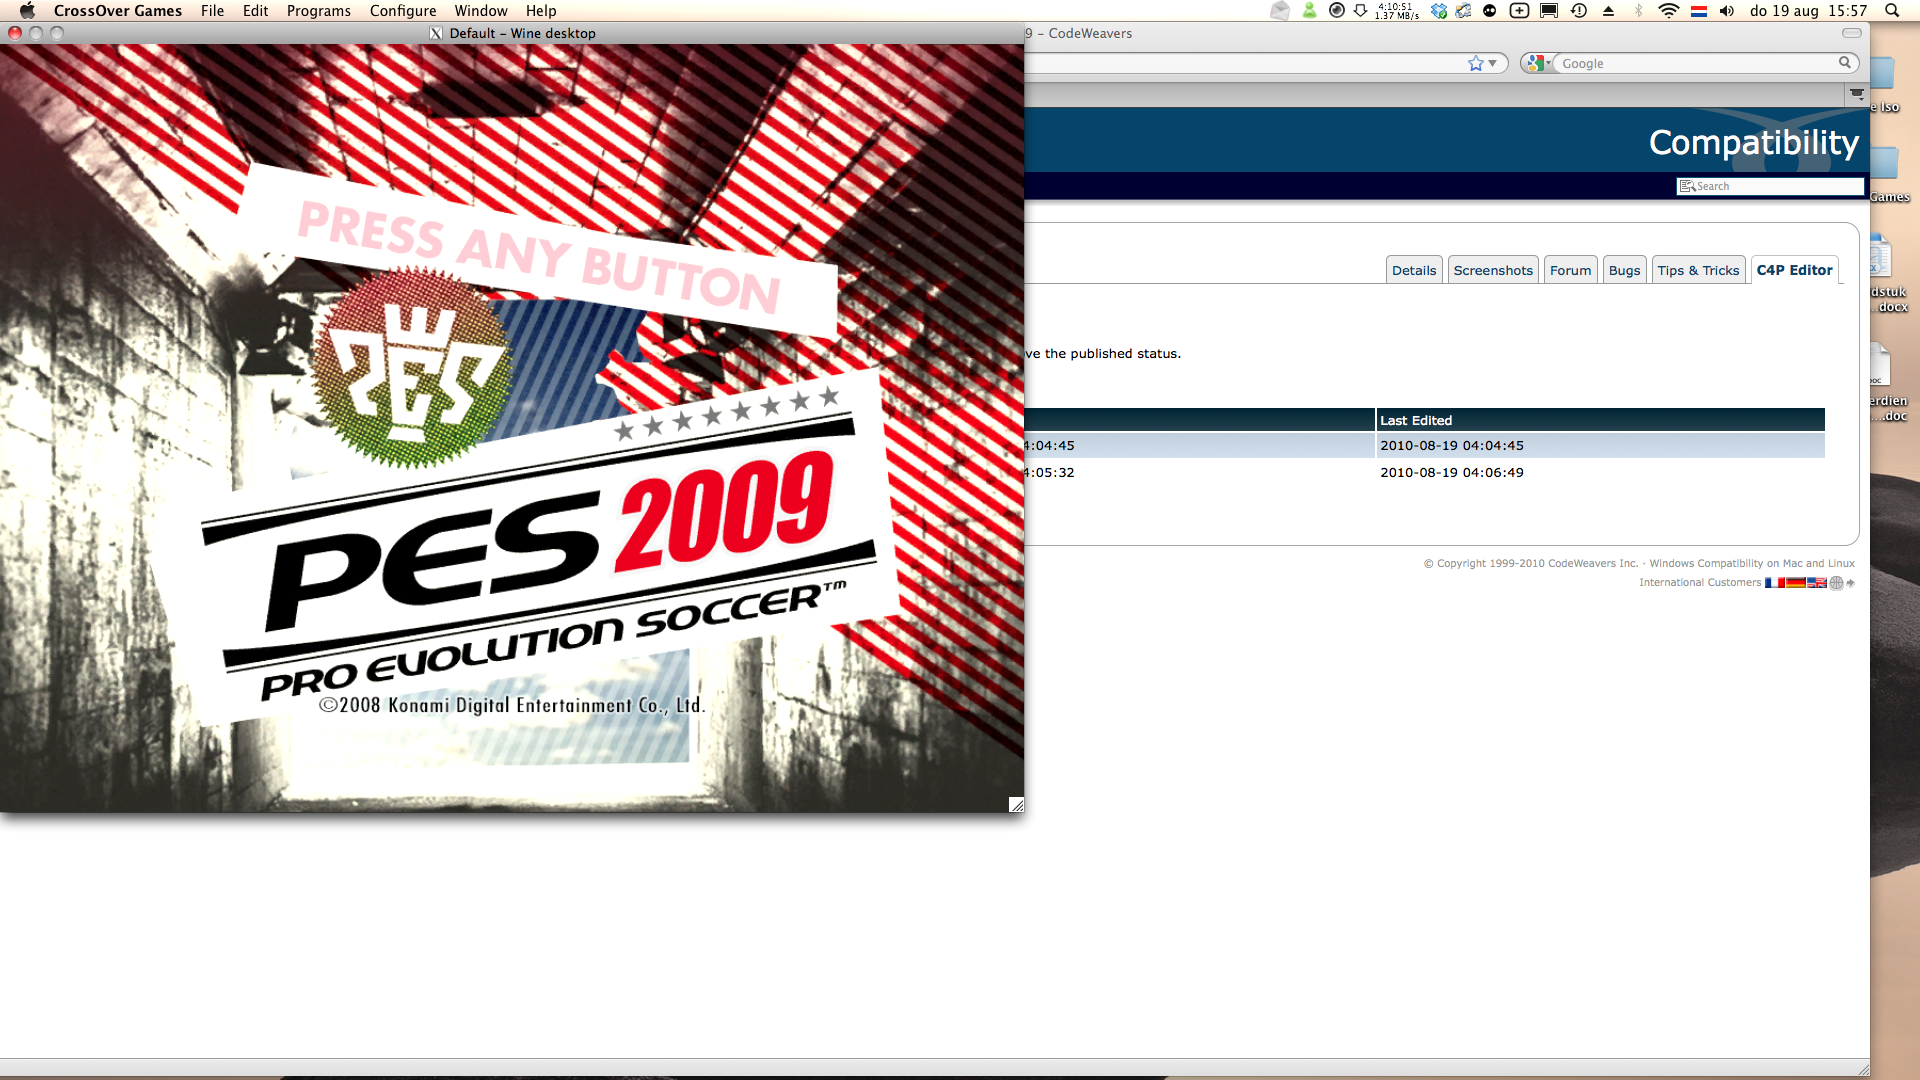Open the Bugs tab
The width and height of the screenshot is (1920, 1080).
coord(1624,270)
